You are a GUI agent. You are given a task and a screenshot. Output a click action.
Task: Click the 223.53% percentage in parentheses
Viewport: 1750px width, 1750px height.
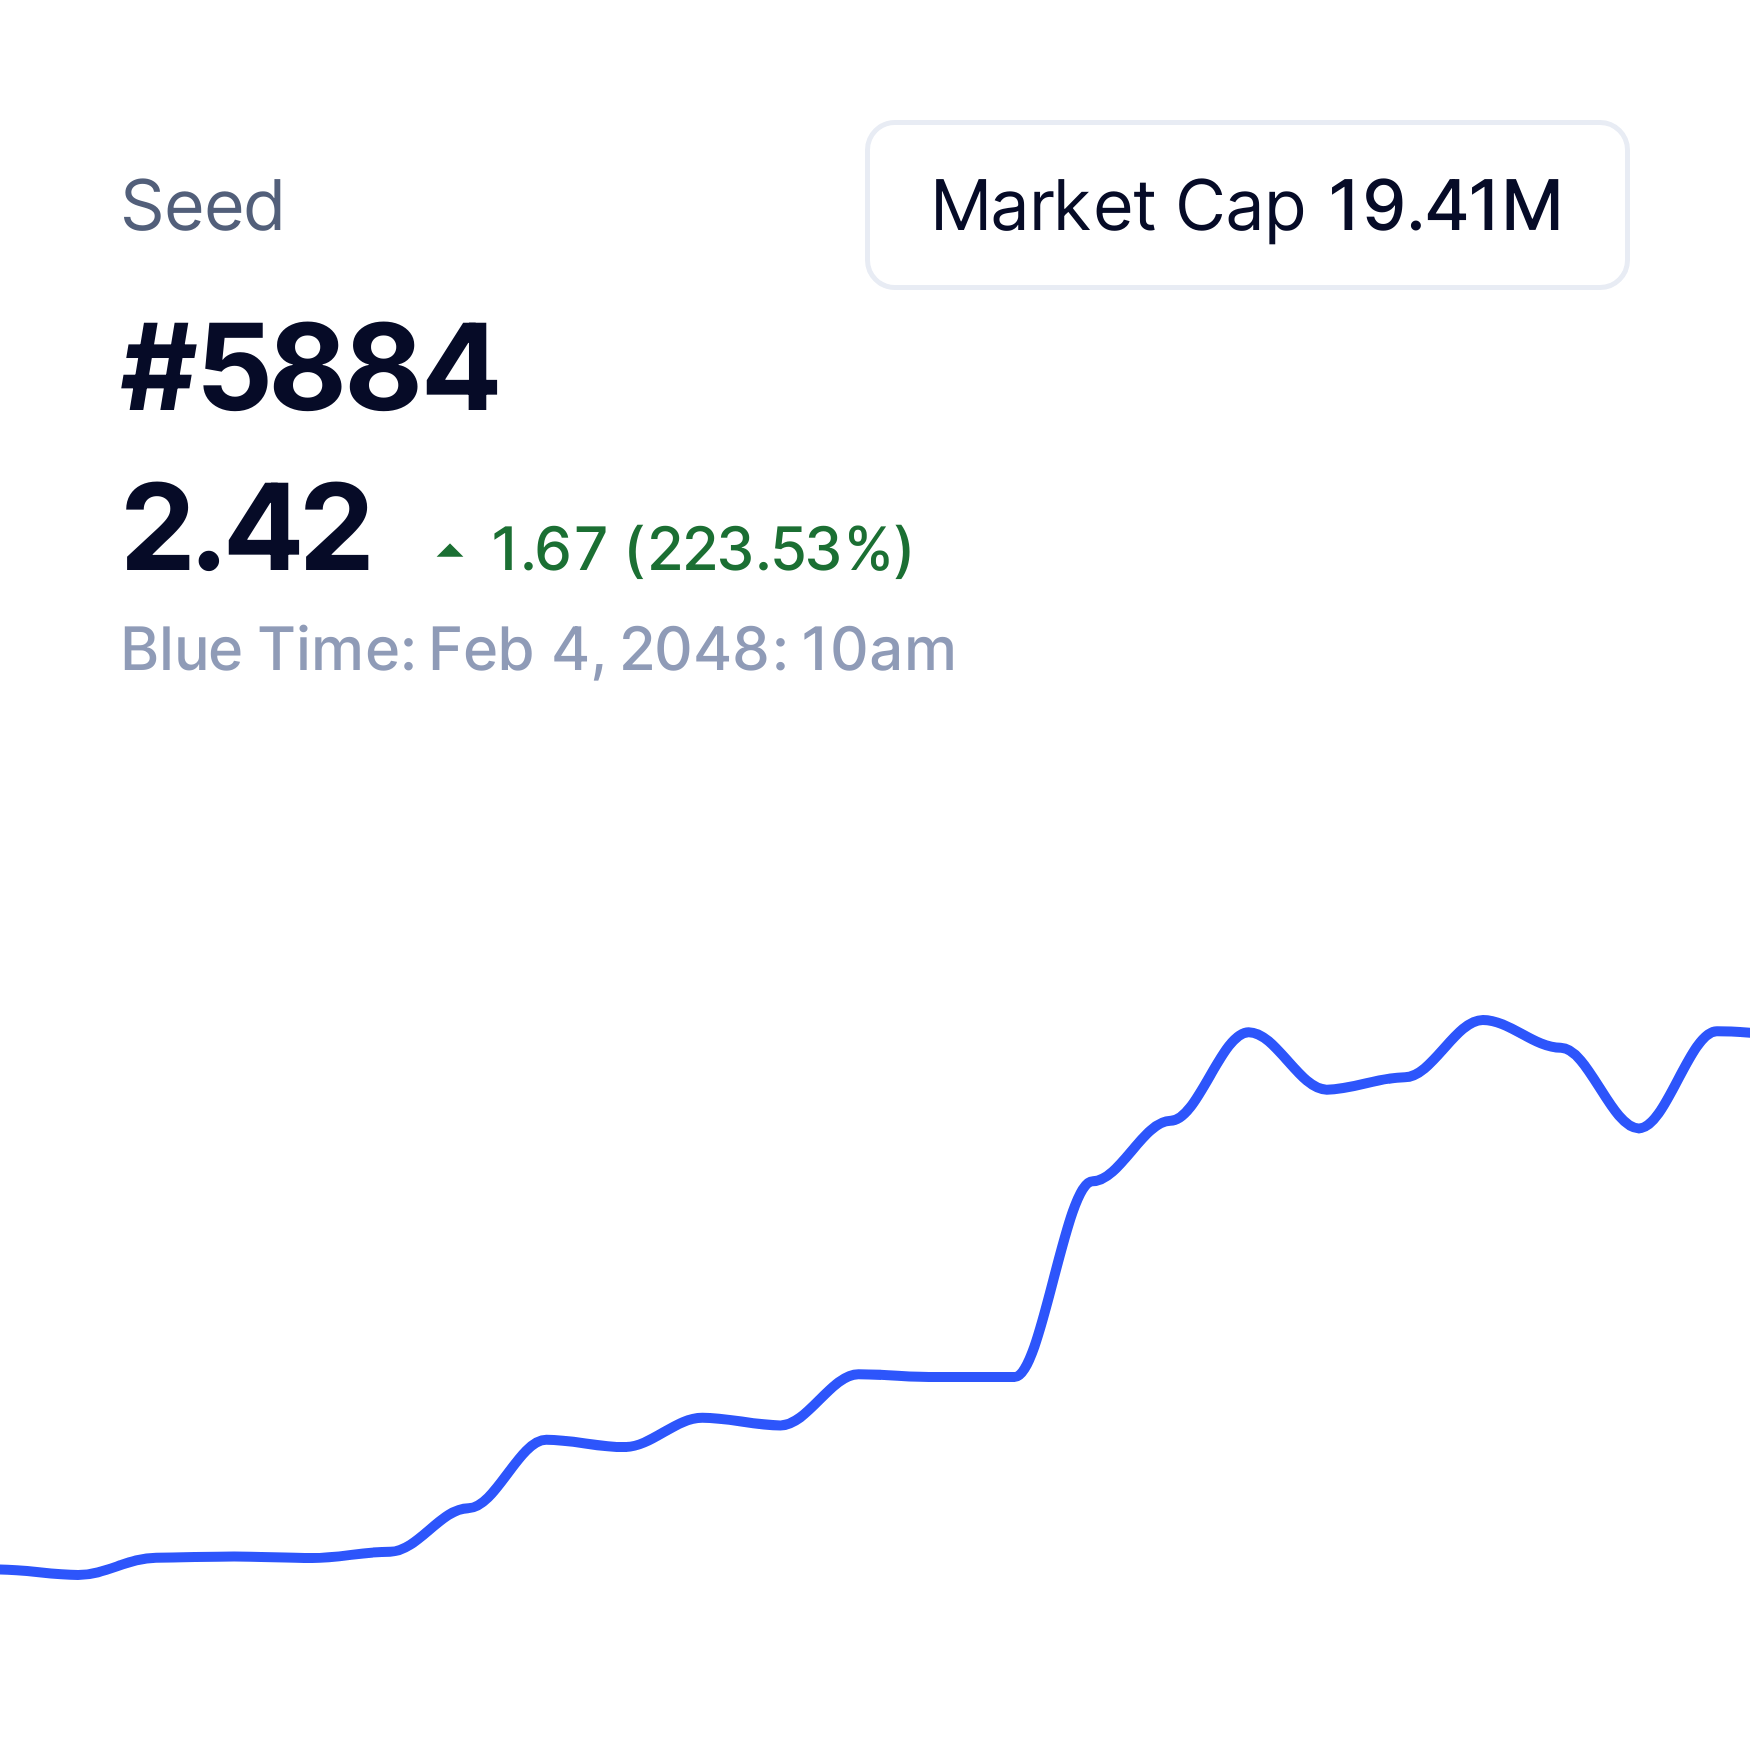point(769,549)
